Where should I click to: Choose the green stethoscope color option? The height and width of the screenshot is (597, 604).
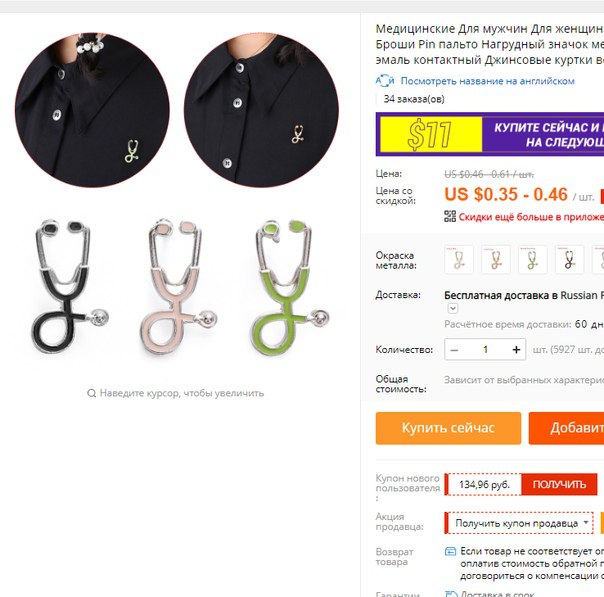[533, 260]
